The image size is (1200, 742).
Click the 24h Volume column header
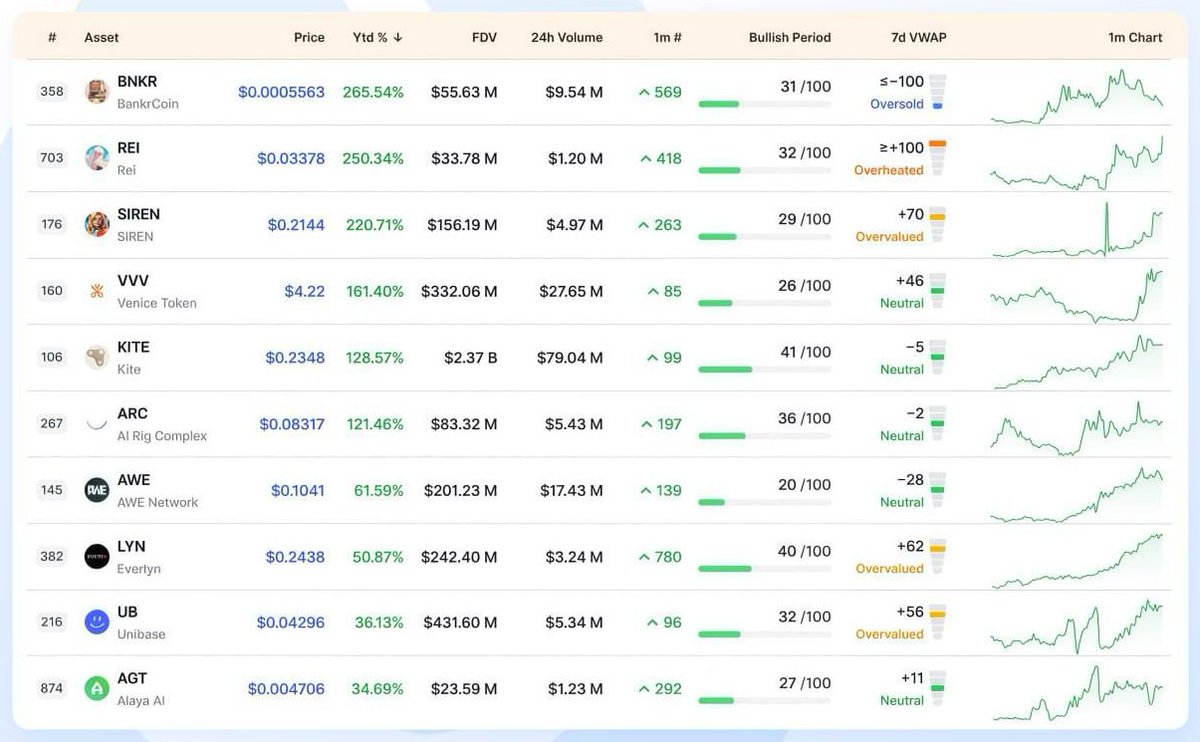click(567, 37)
